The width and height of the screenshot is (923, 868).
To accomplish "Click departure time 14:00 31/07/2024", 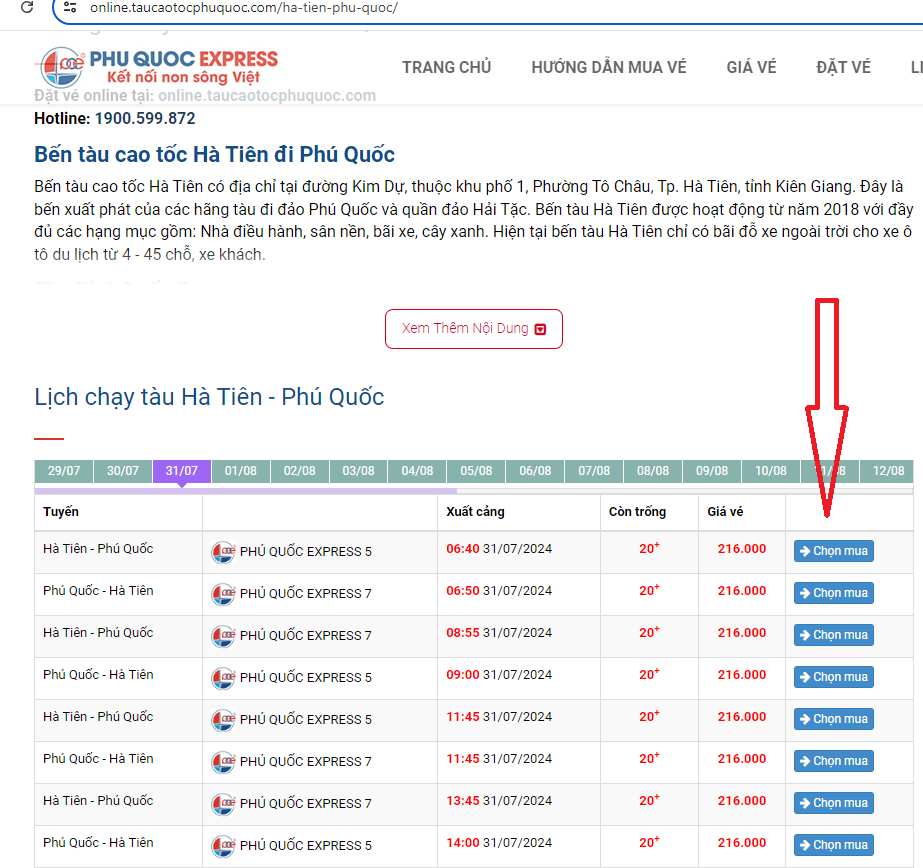I will point(499,843).
